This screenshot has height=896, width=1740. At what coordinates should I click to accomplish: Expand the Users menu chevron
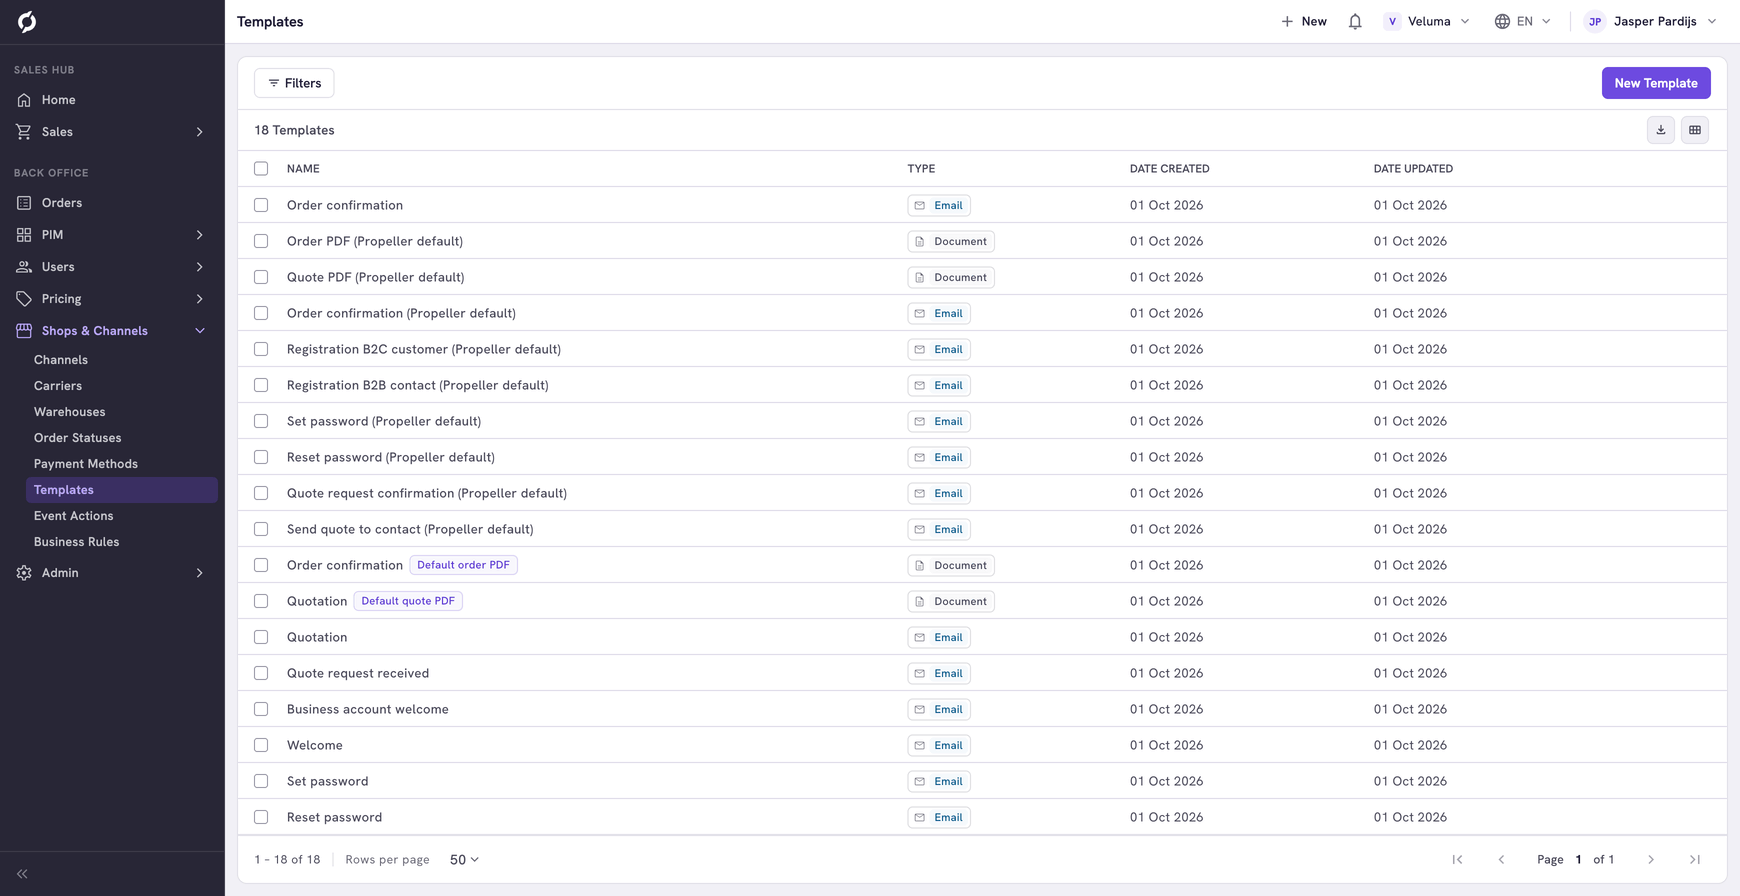point(200,267)
